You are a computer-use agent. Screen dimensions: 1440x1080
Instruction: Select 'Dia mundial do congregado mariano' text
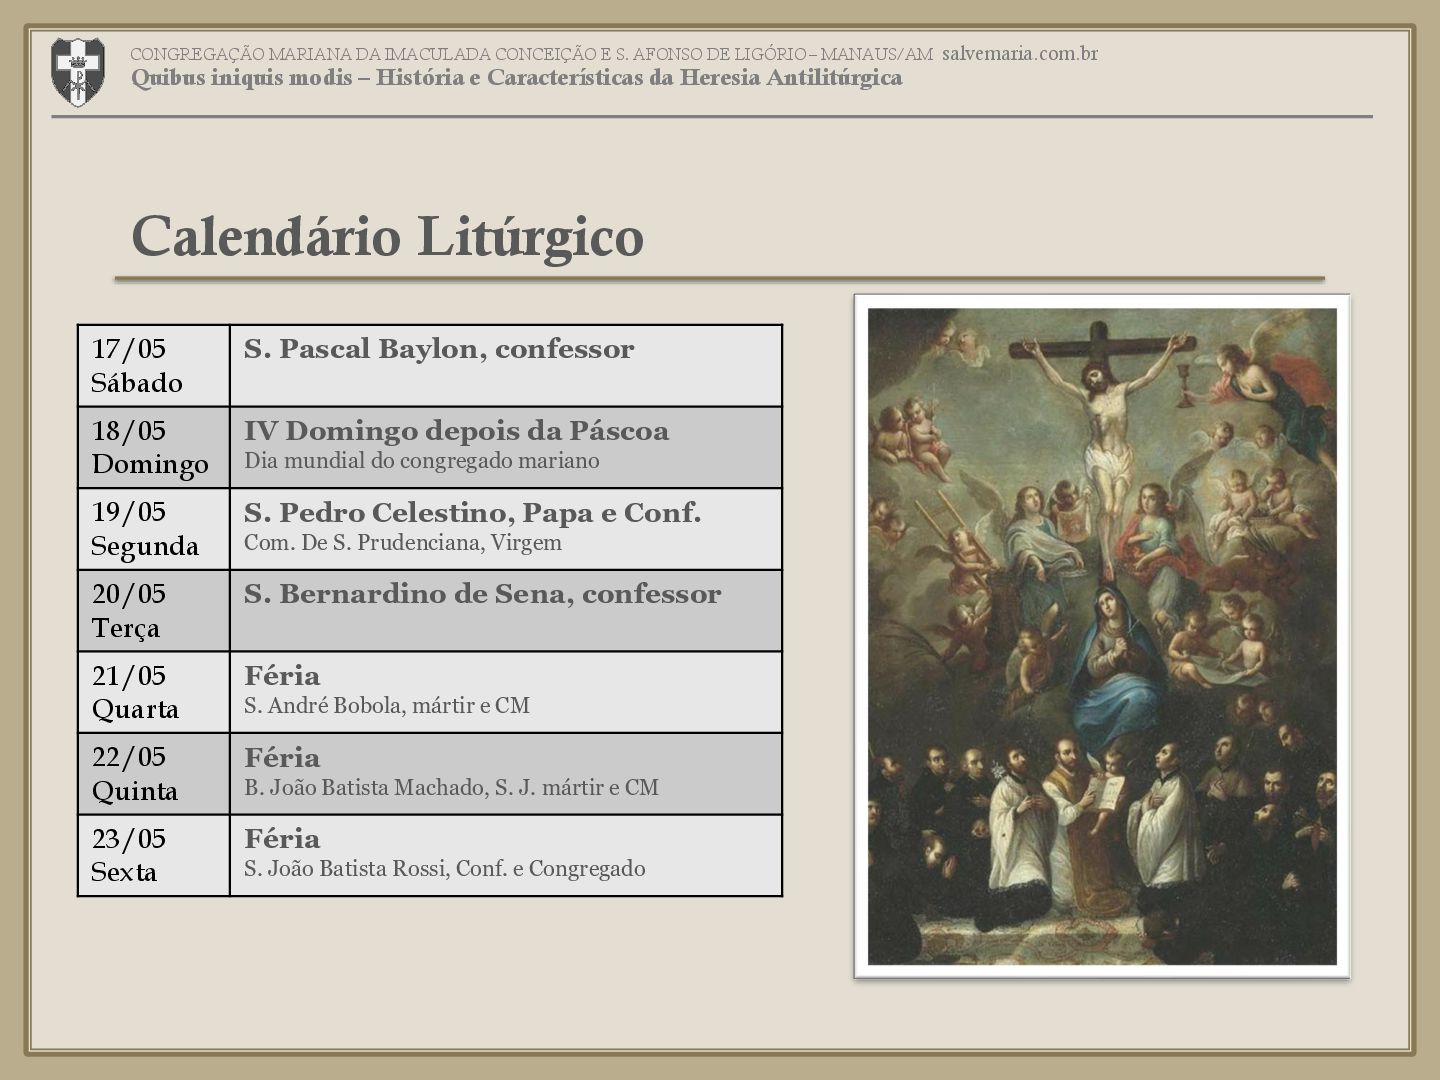tap(421, 461)
